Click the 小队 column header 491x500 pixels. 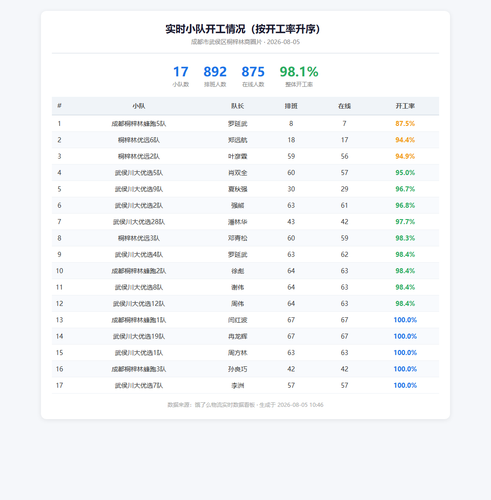(139, 106)
